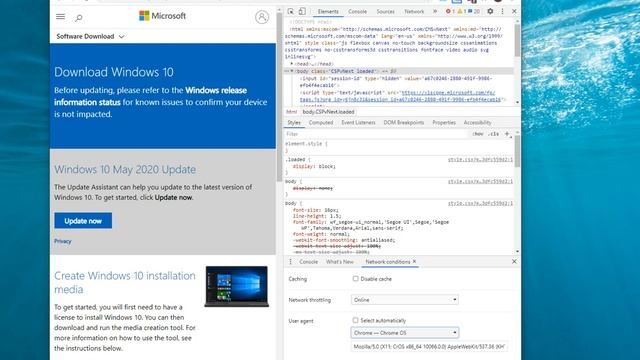Activate the inspect element picker icon
The width and height of the screenshot is (640, 360).
click(x=290, y=11)
